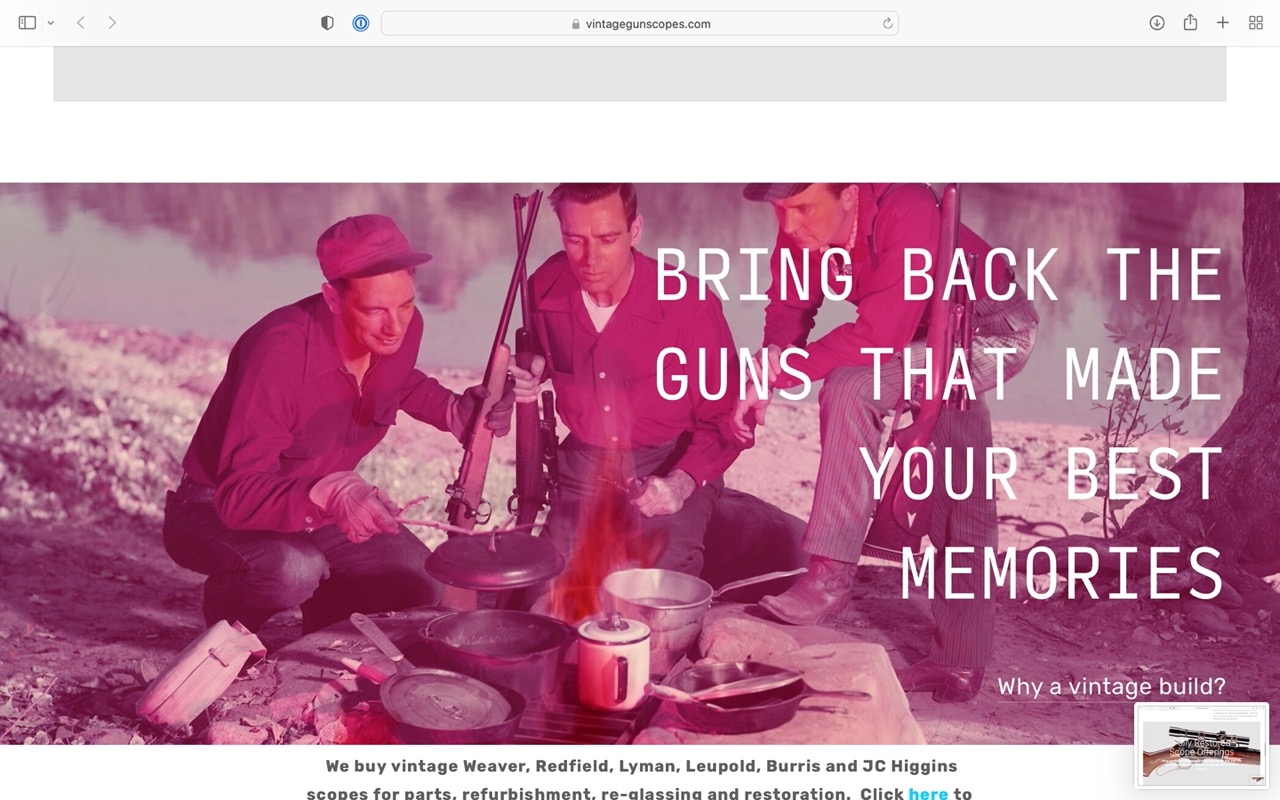Reload the page with the refresh icon
Screen dimensions: 1280x800
[x=887, y=23]
